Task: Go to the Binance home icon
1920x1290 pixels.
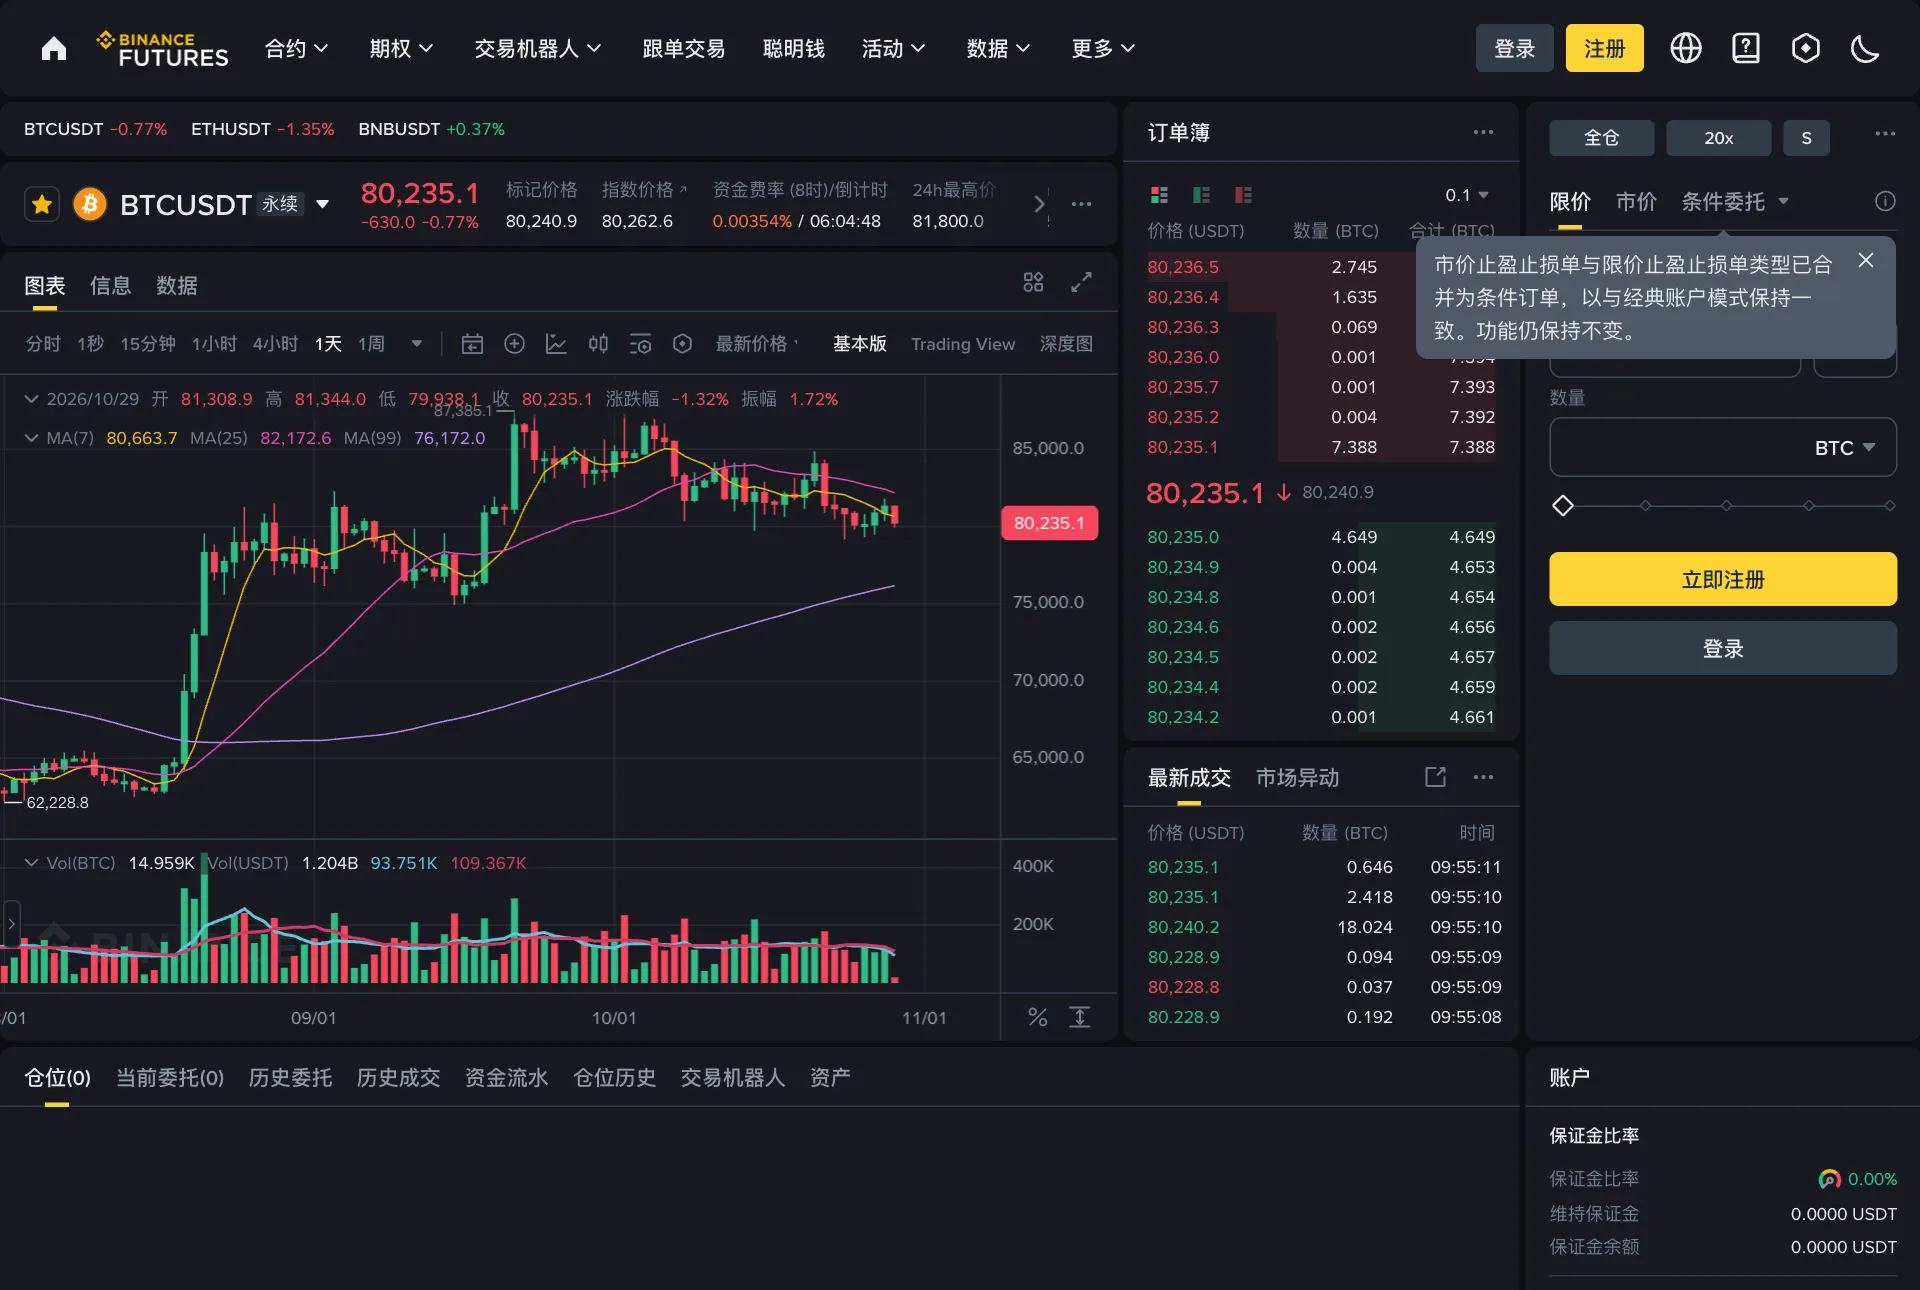Action: [x=54, y=48]
